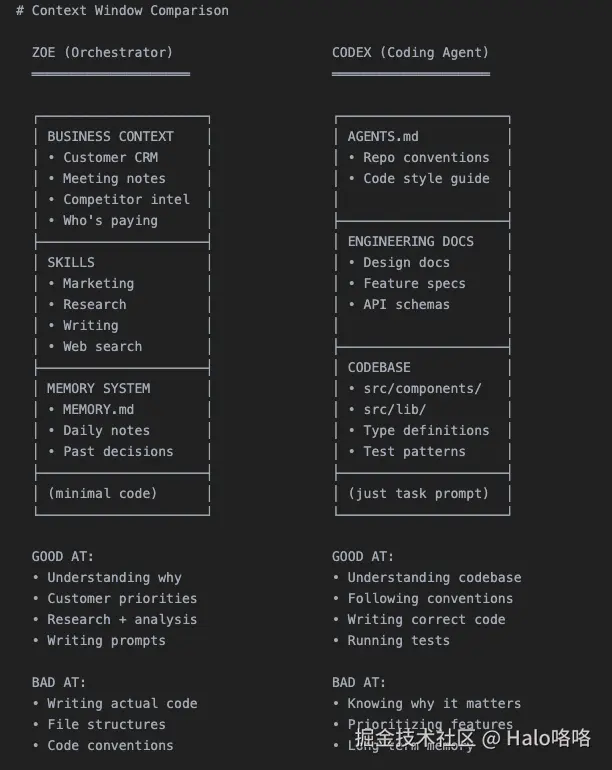Select the "AGENTS.md" box header
This screenshot has height=770, width=612.
tap(383, 136)
